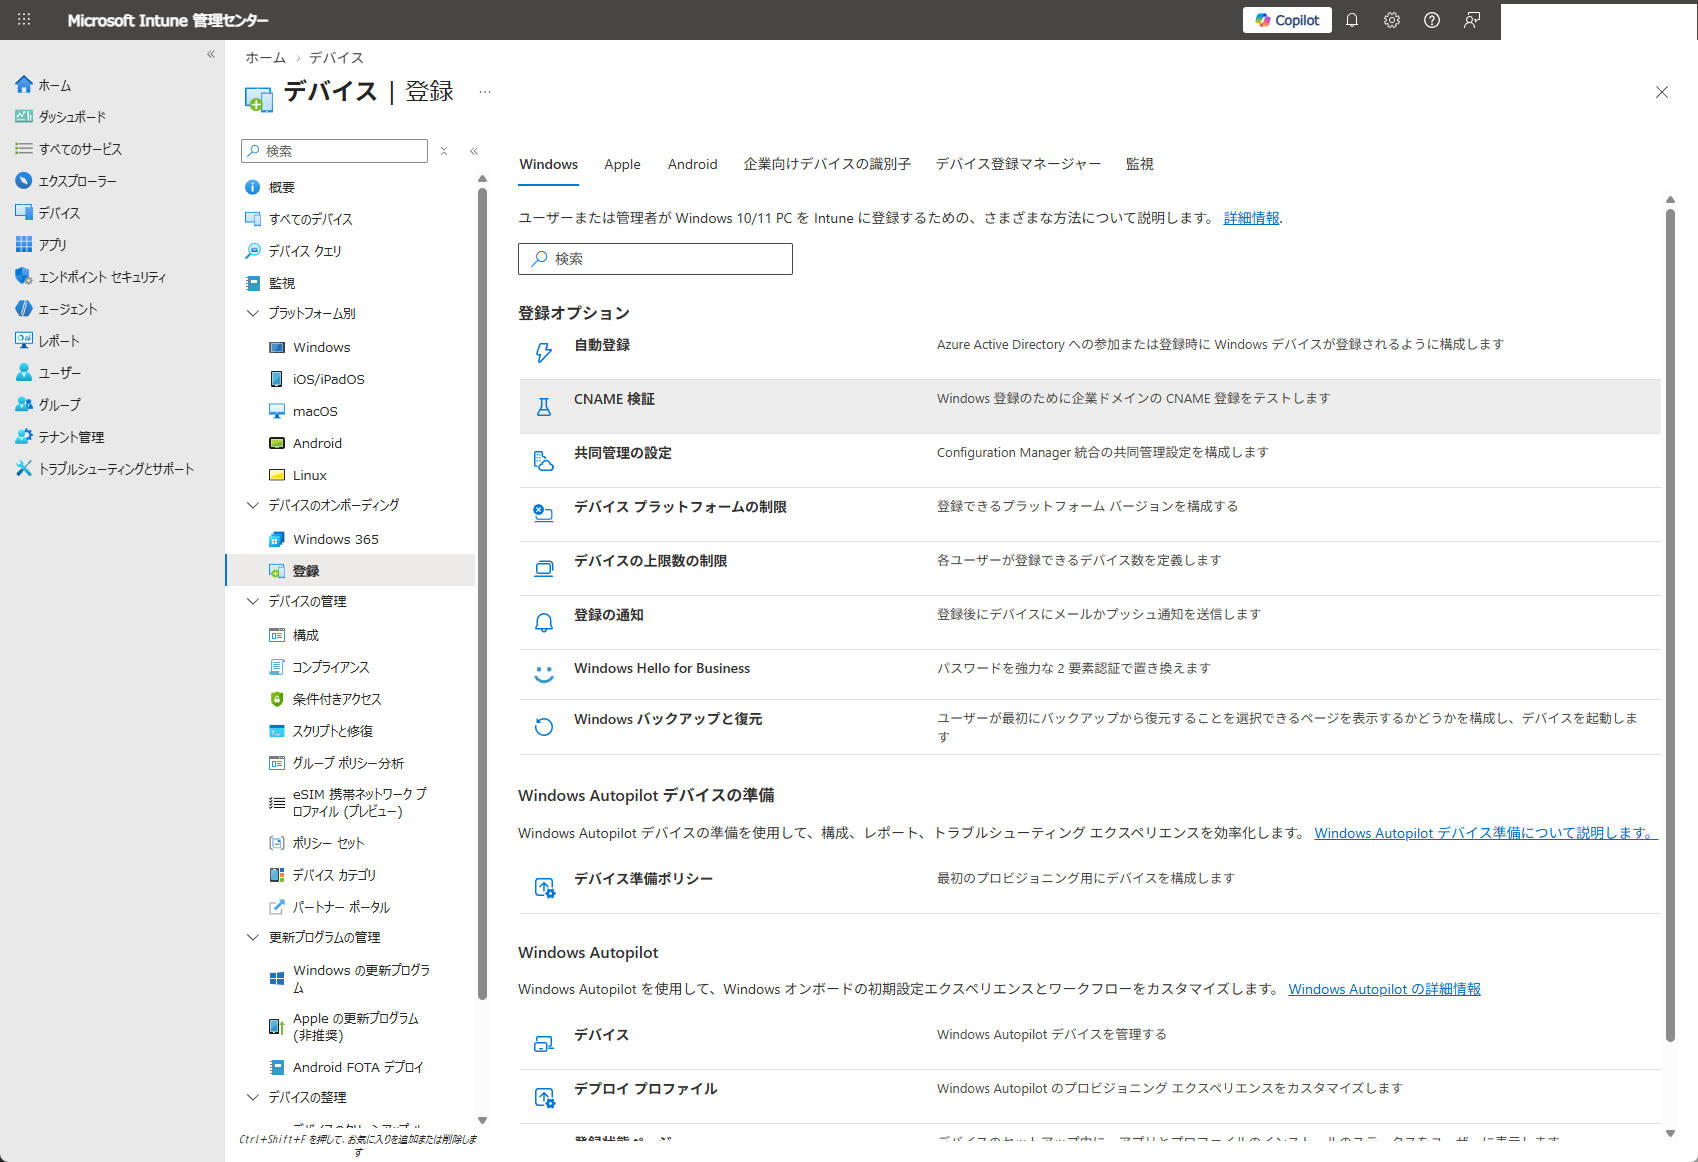Screen dimensions: 1698x1162
Task: Open the settings gear icon
Action: 1392,20
